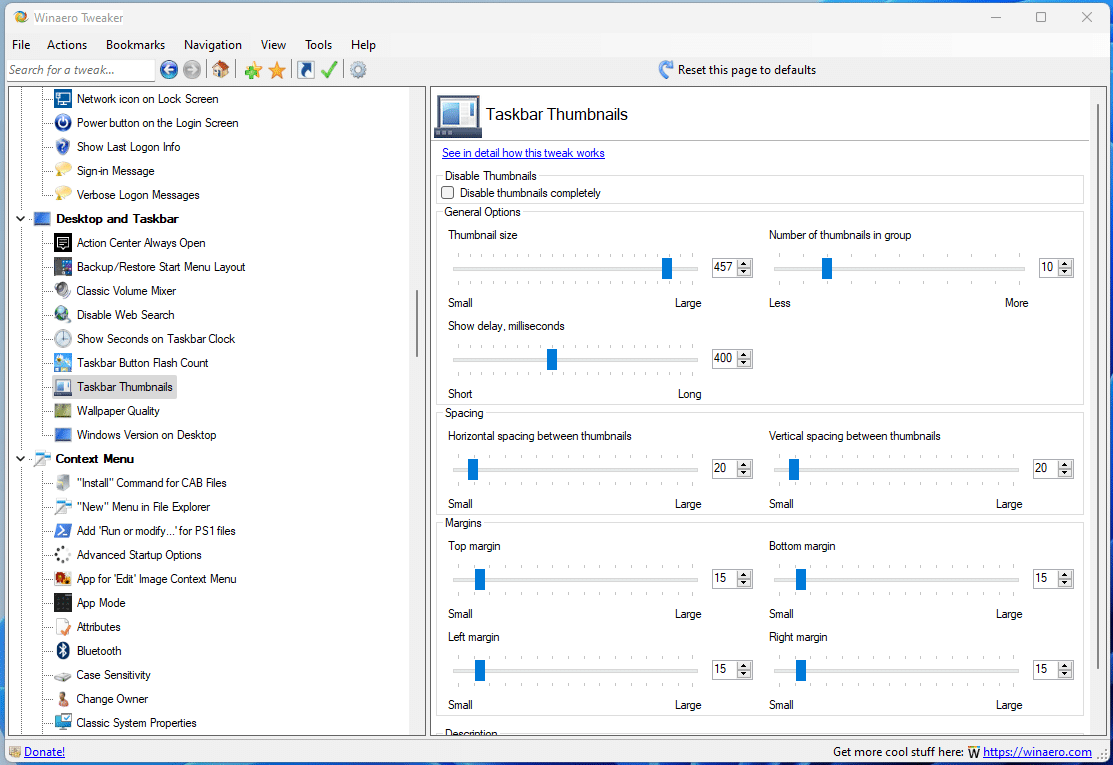Screen dimensions: 1113x765
Task: Click the Thumbnail size slider handle
Action: click(667, 268)
